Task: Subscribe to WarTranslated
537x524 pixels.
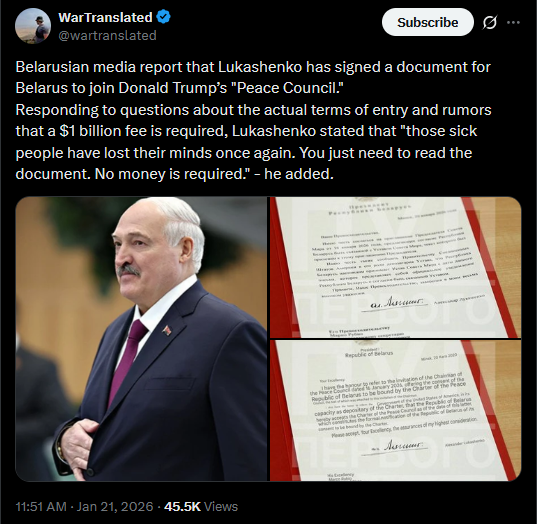Action: (428, 22)
